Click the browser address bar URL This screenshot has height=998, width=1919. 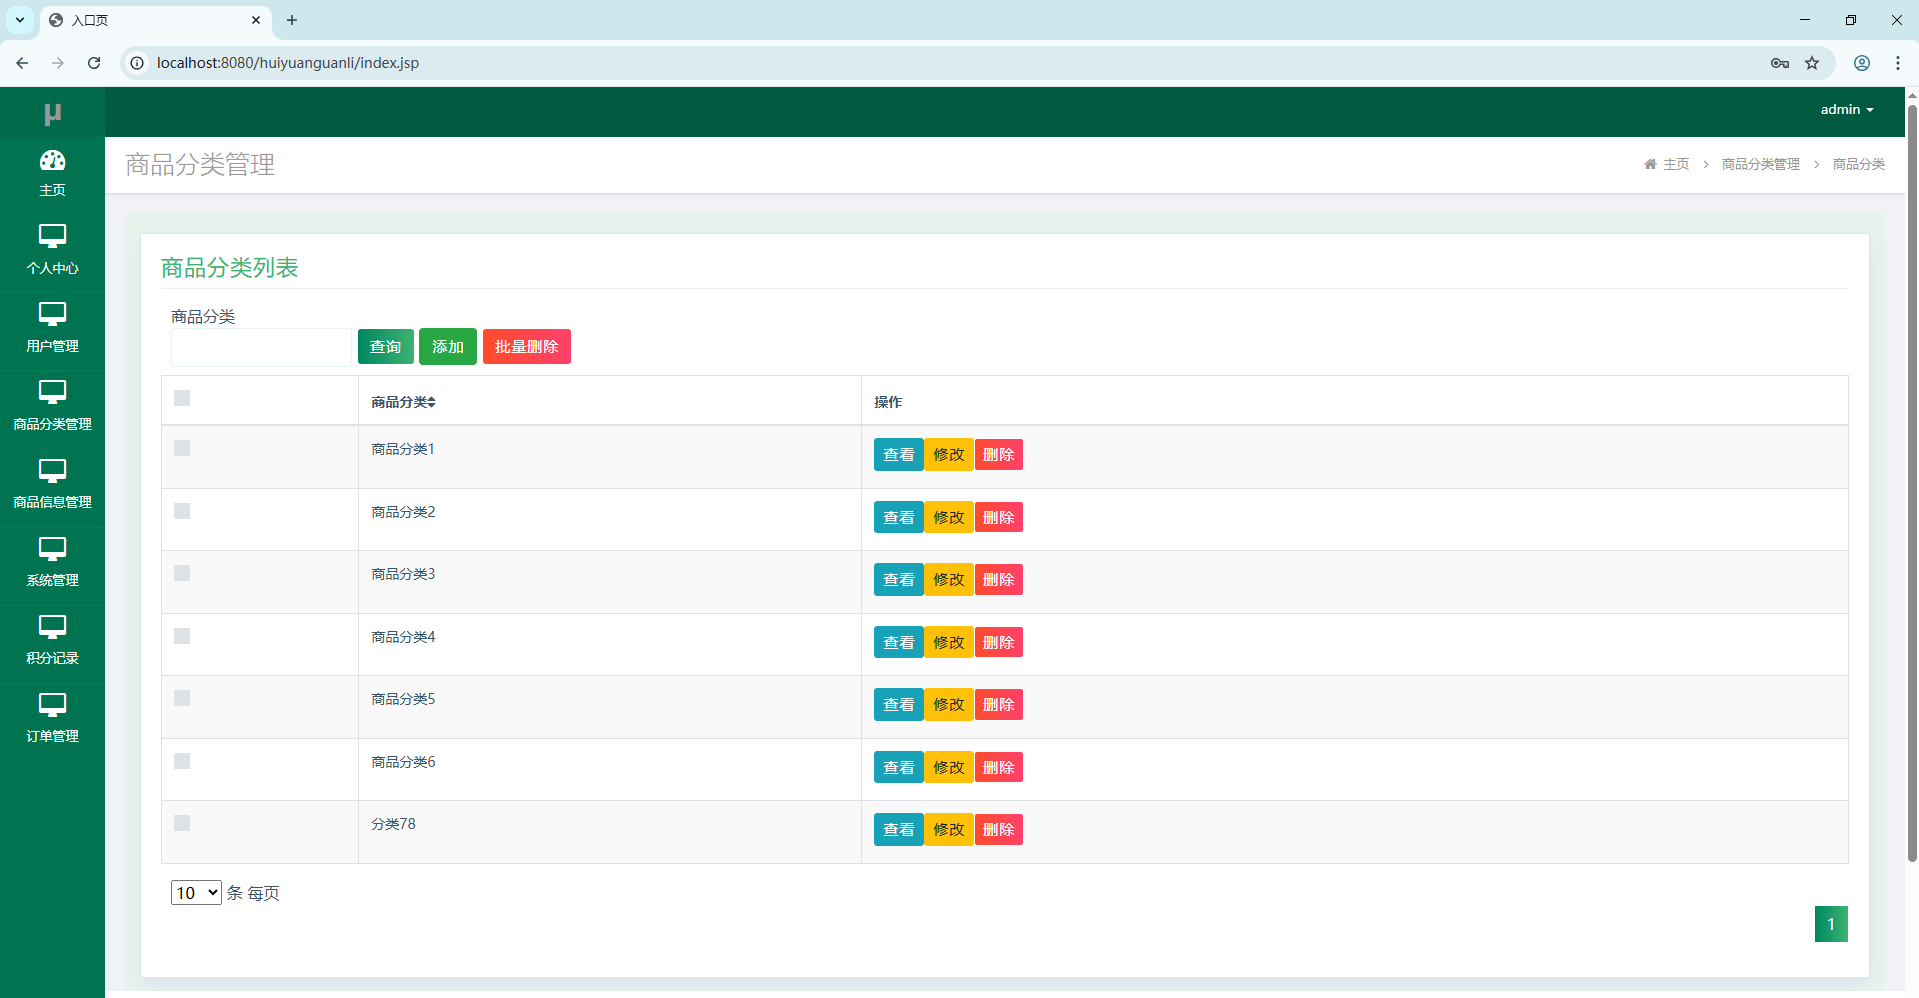click(x=288, y=63)
